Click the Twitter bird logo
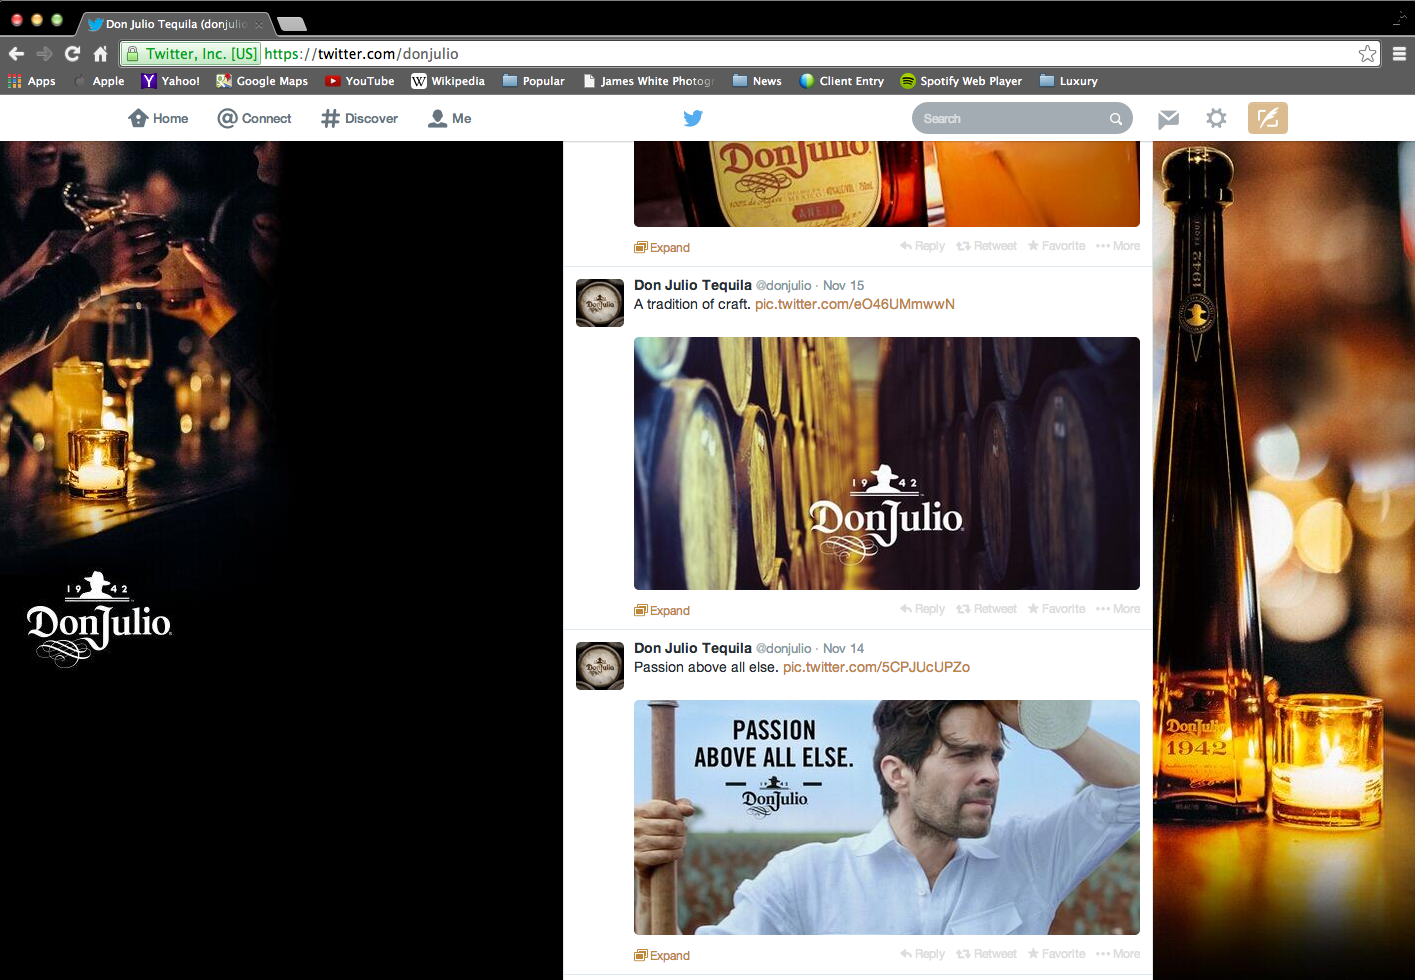Viewport: 1415px width, 980px height. click(693, 118)
